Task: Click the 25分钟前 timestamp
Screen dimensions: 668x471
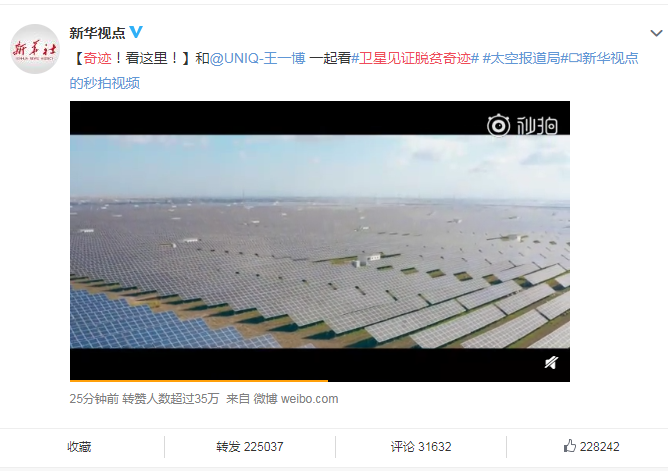Action: click(94, 399)
